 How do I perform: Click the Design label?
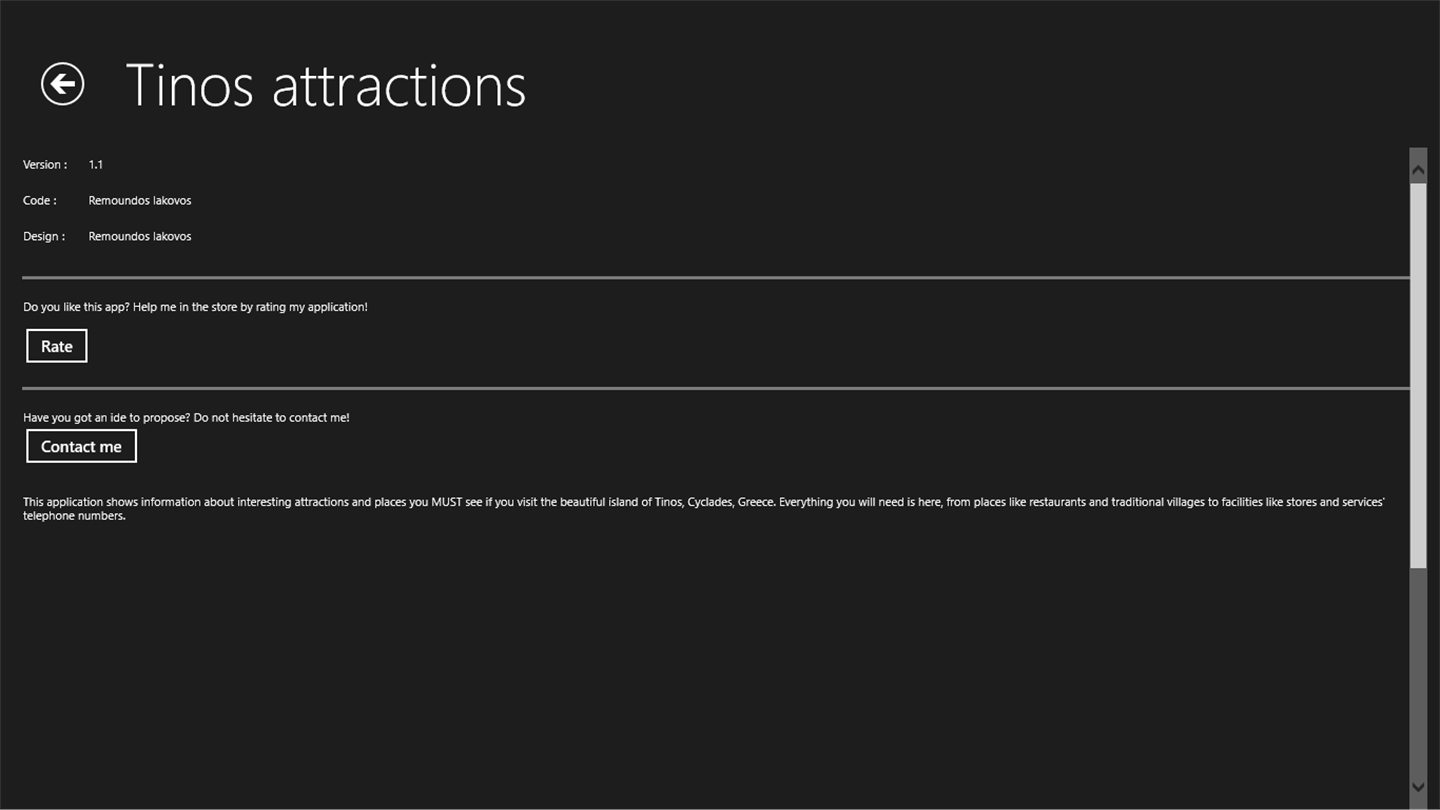(44, 236)
